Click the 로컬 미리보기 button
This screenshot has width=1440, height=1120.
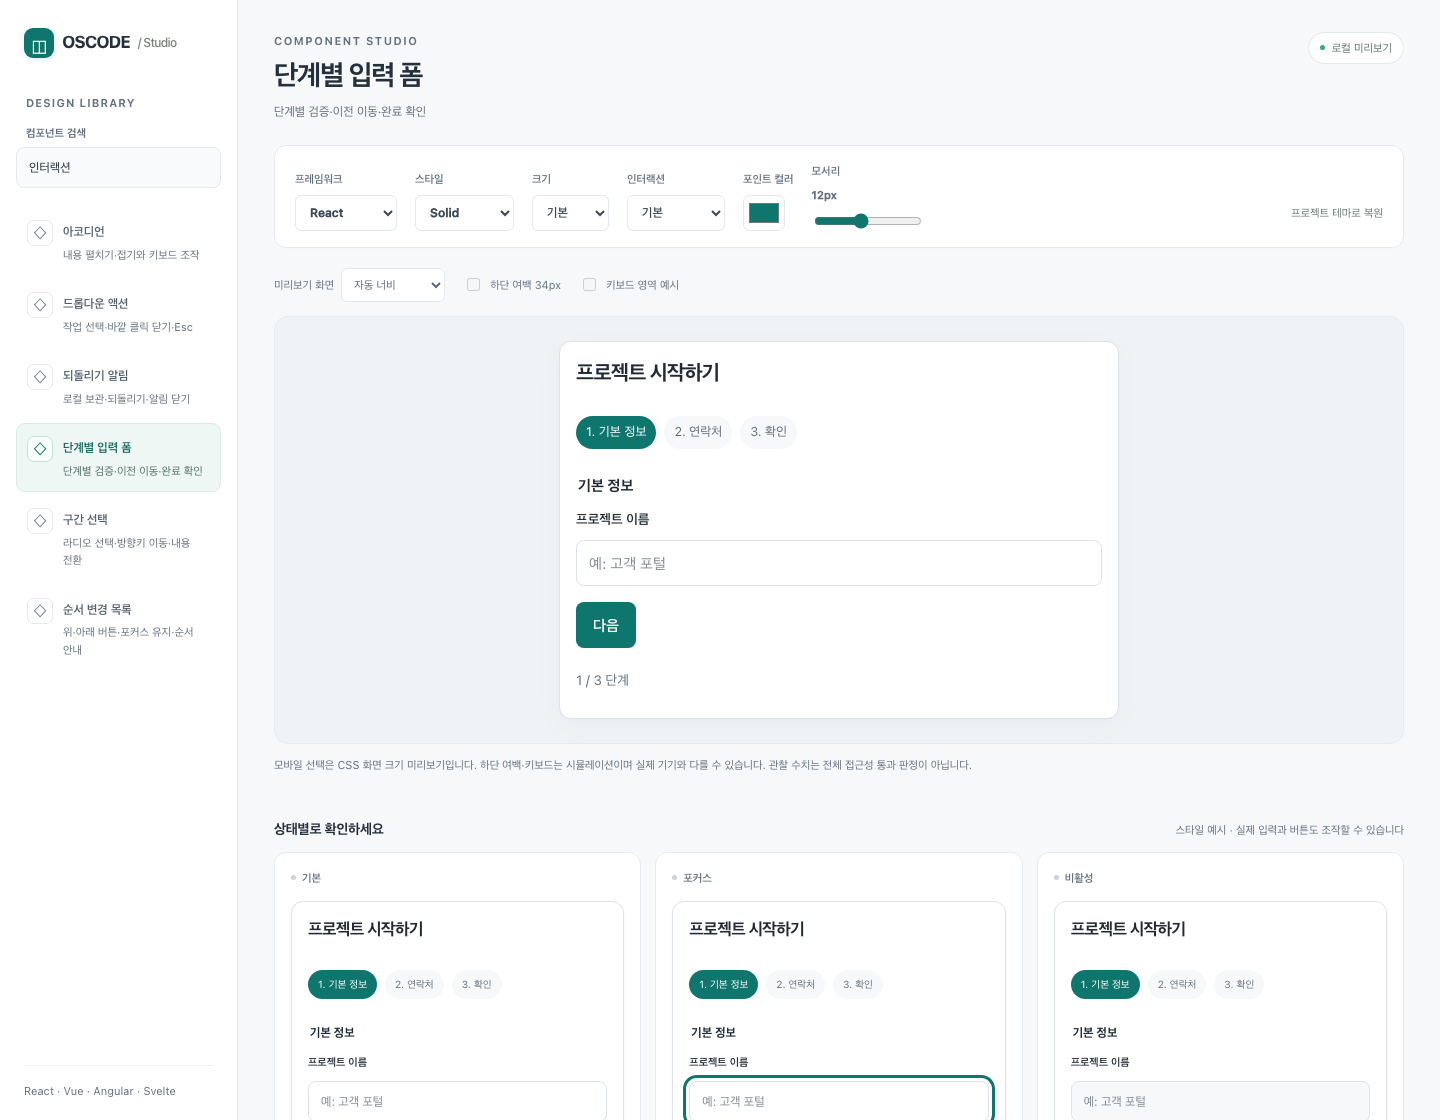pos(1356,48)
